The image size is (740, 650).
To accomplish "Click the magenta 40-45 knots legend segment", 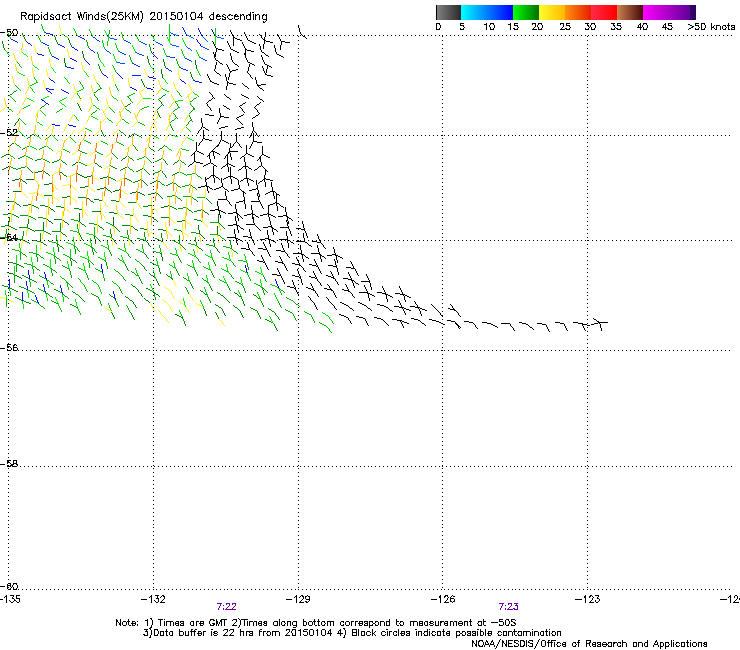I will [656, 12].
